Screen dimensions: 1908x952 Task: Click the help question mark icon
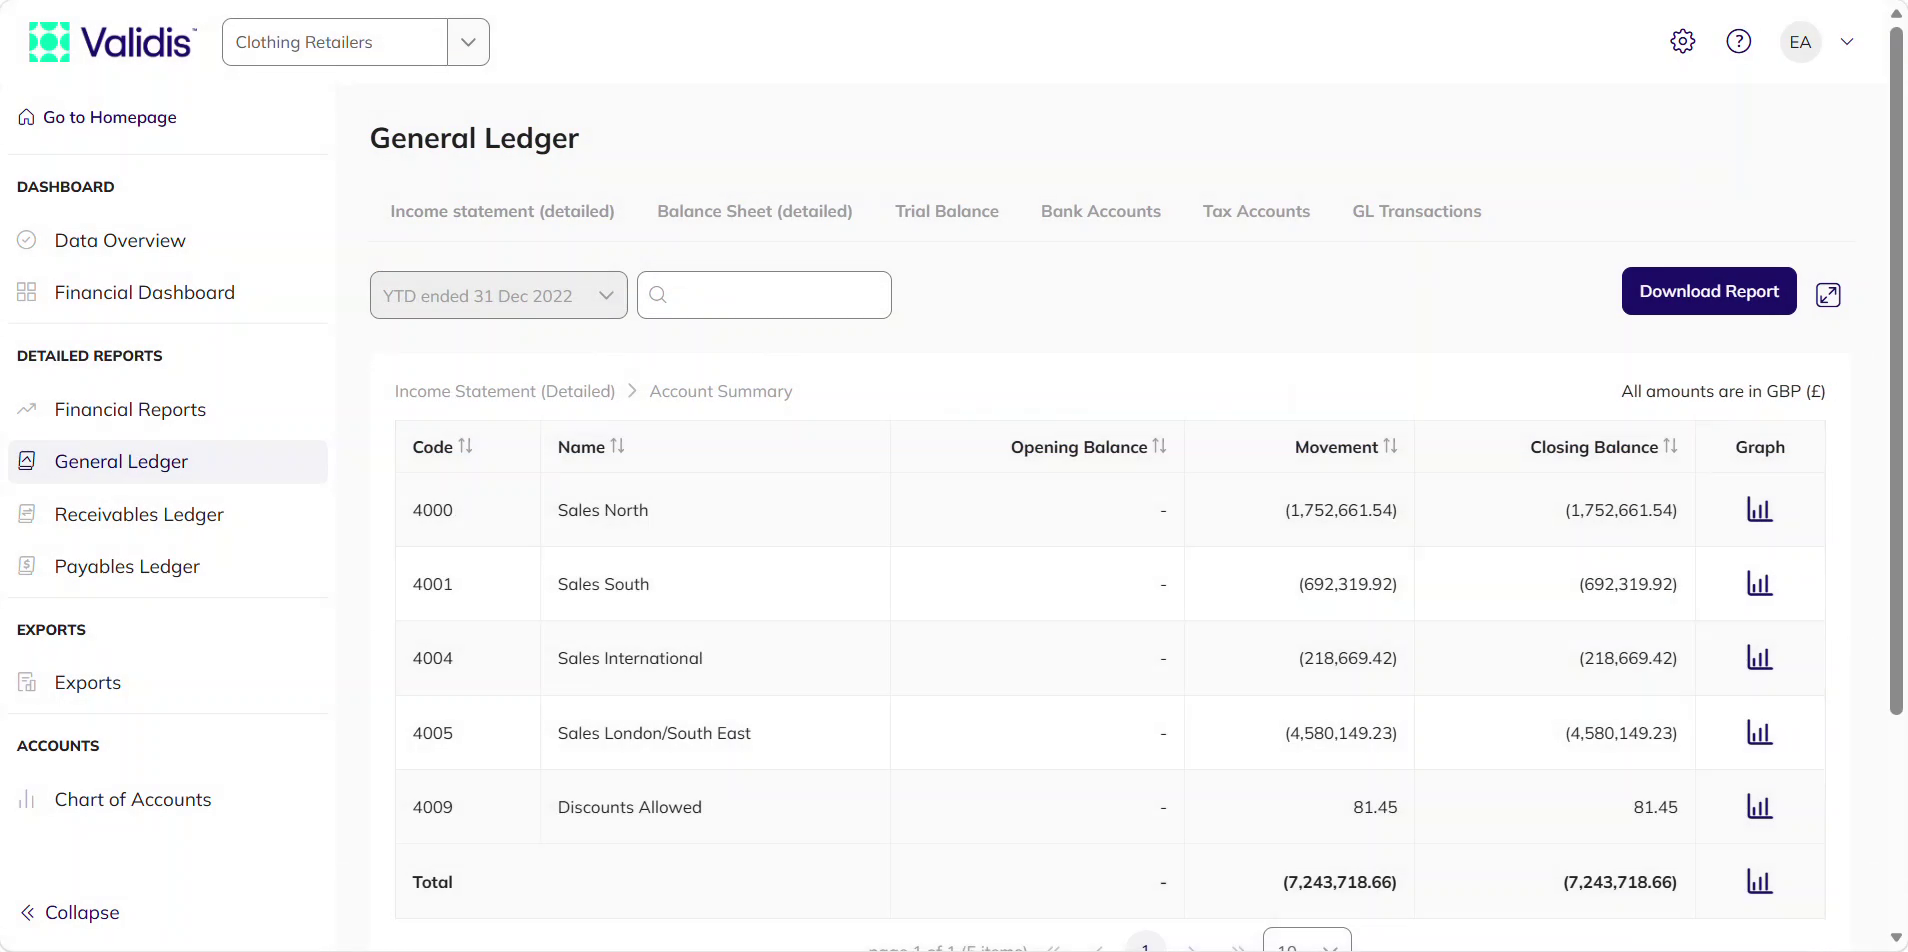click(1739, 41)
